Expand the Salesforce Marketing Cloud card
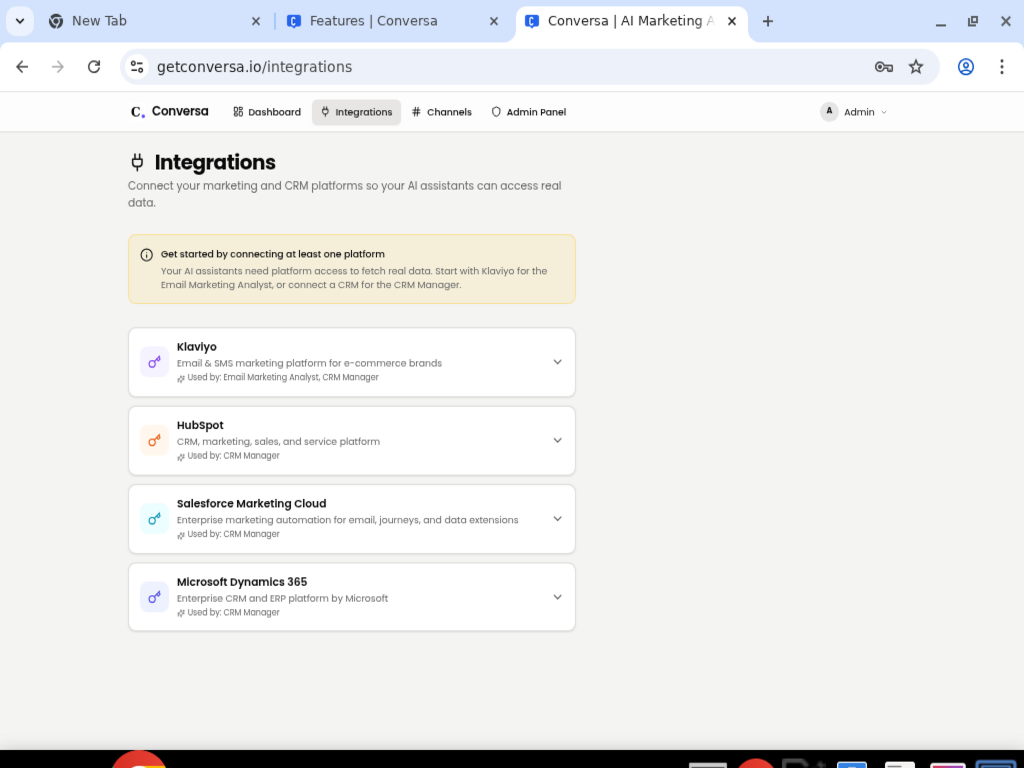The image size is (1024, 768). (x=558, y=519)
